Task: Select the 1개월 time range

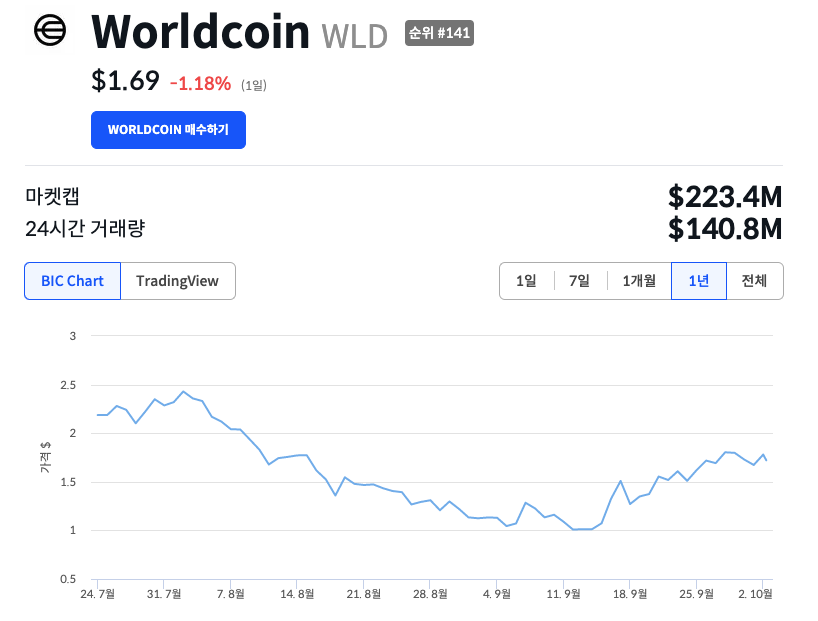Action: point(638,281)
